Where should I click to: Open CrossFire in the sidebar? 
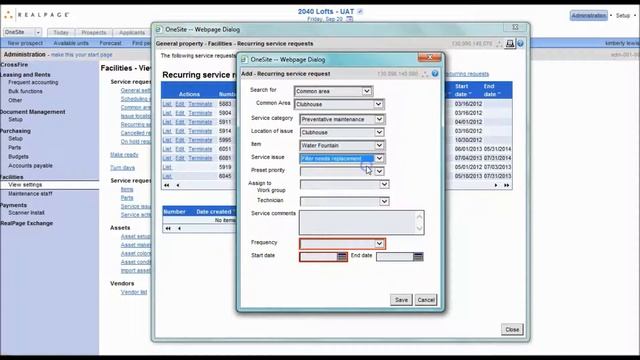(x=14, y=65)
